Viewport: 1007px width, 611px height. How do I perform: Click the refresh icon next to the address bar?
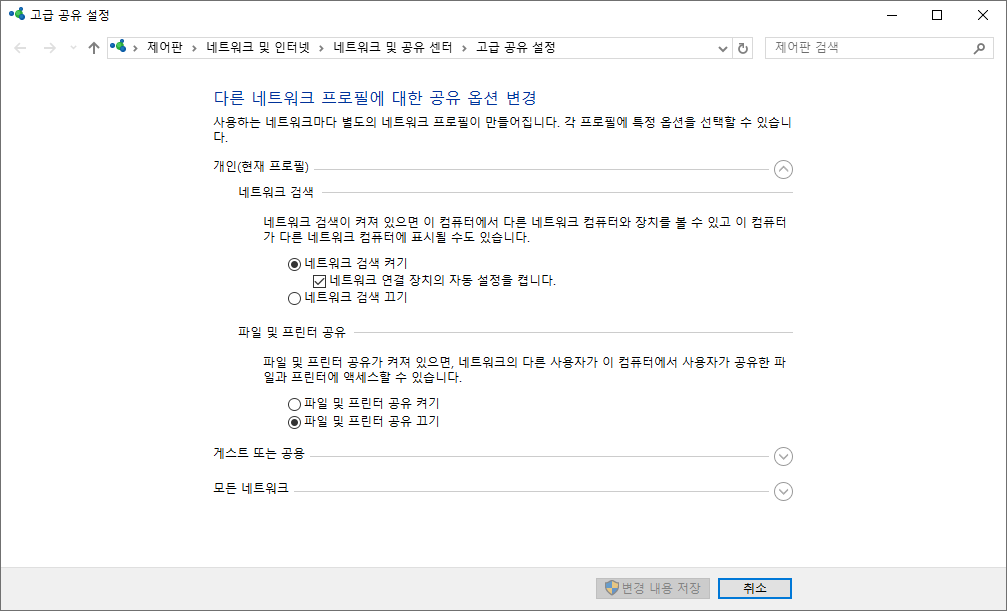click(742, 46)
